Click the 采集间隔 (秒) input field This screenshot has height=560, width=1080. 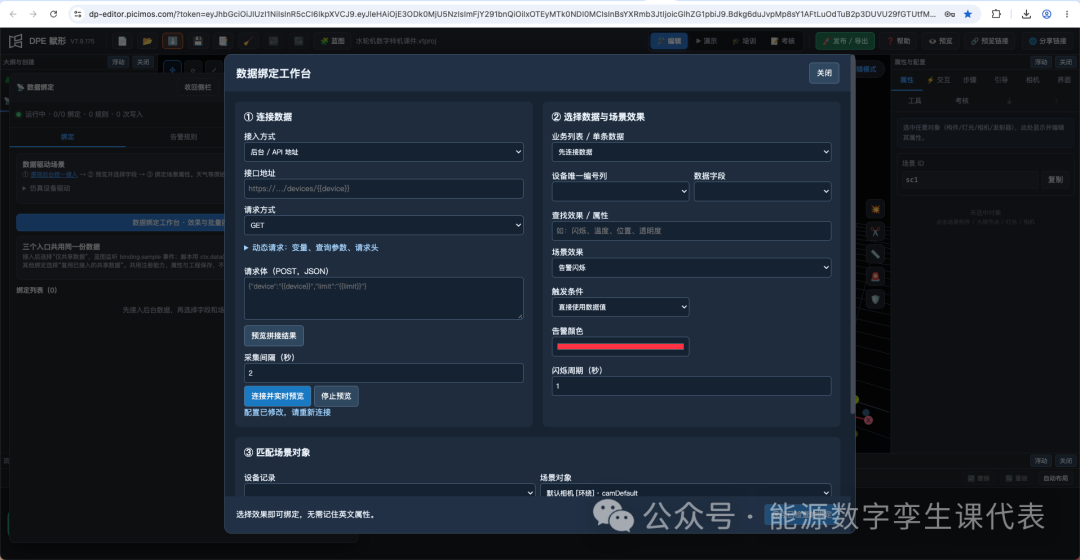pos(384,373)
